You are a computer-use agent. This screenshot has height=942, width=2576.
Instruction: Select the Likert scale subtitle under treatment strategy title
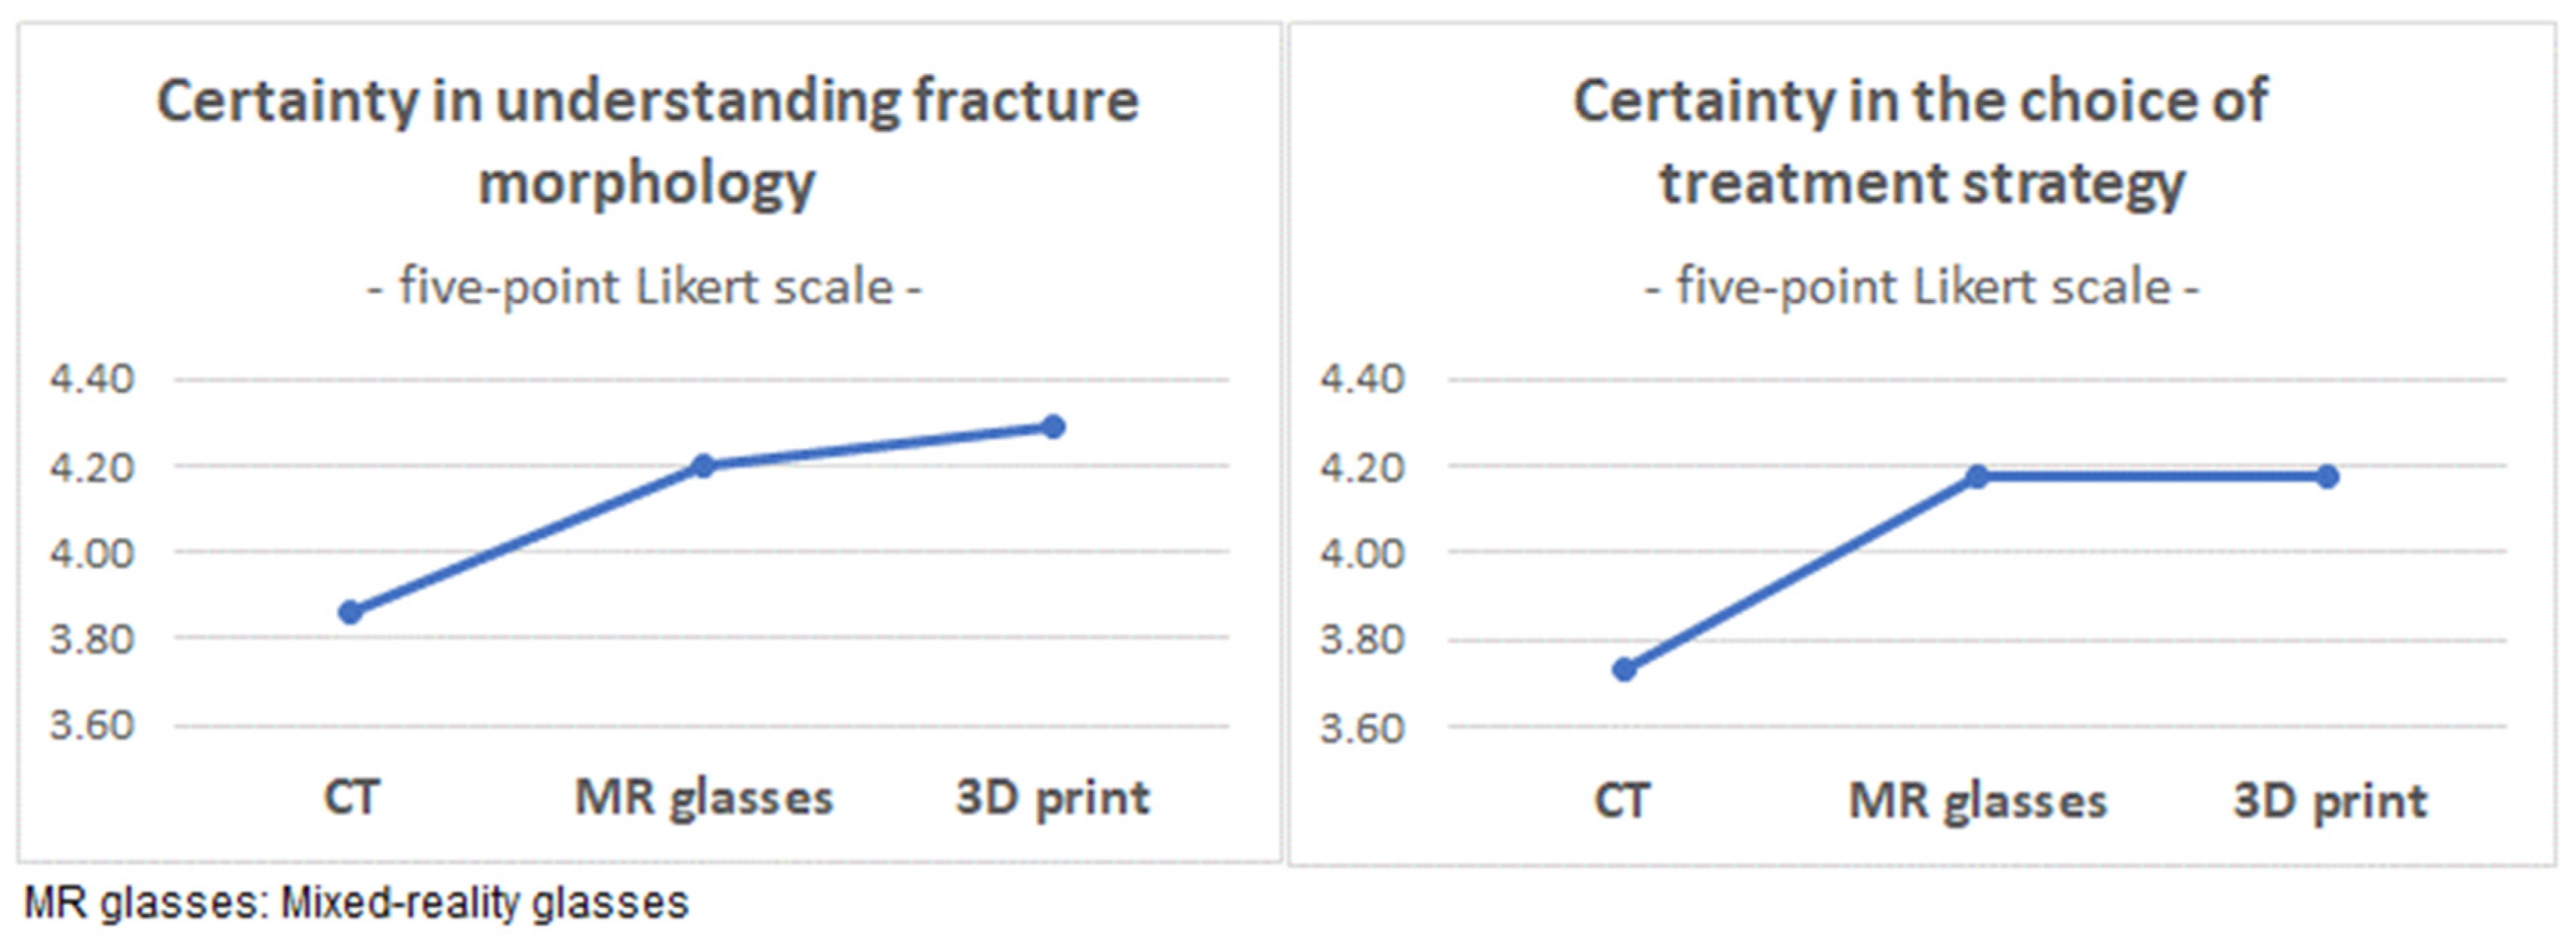pos(1921,287)
